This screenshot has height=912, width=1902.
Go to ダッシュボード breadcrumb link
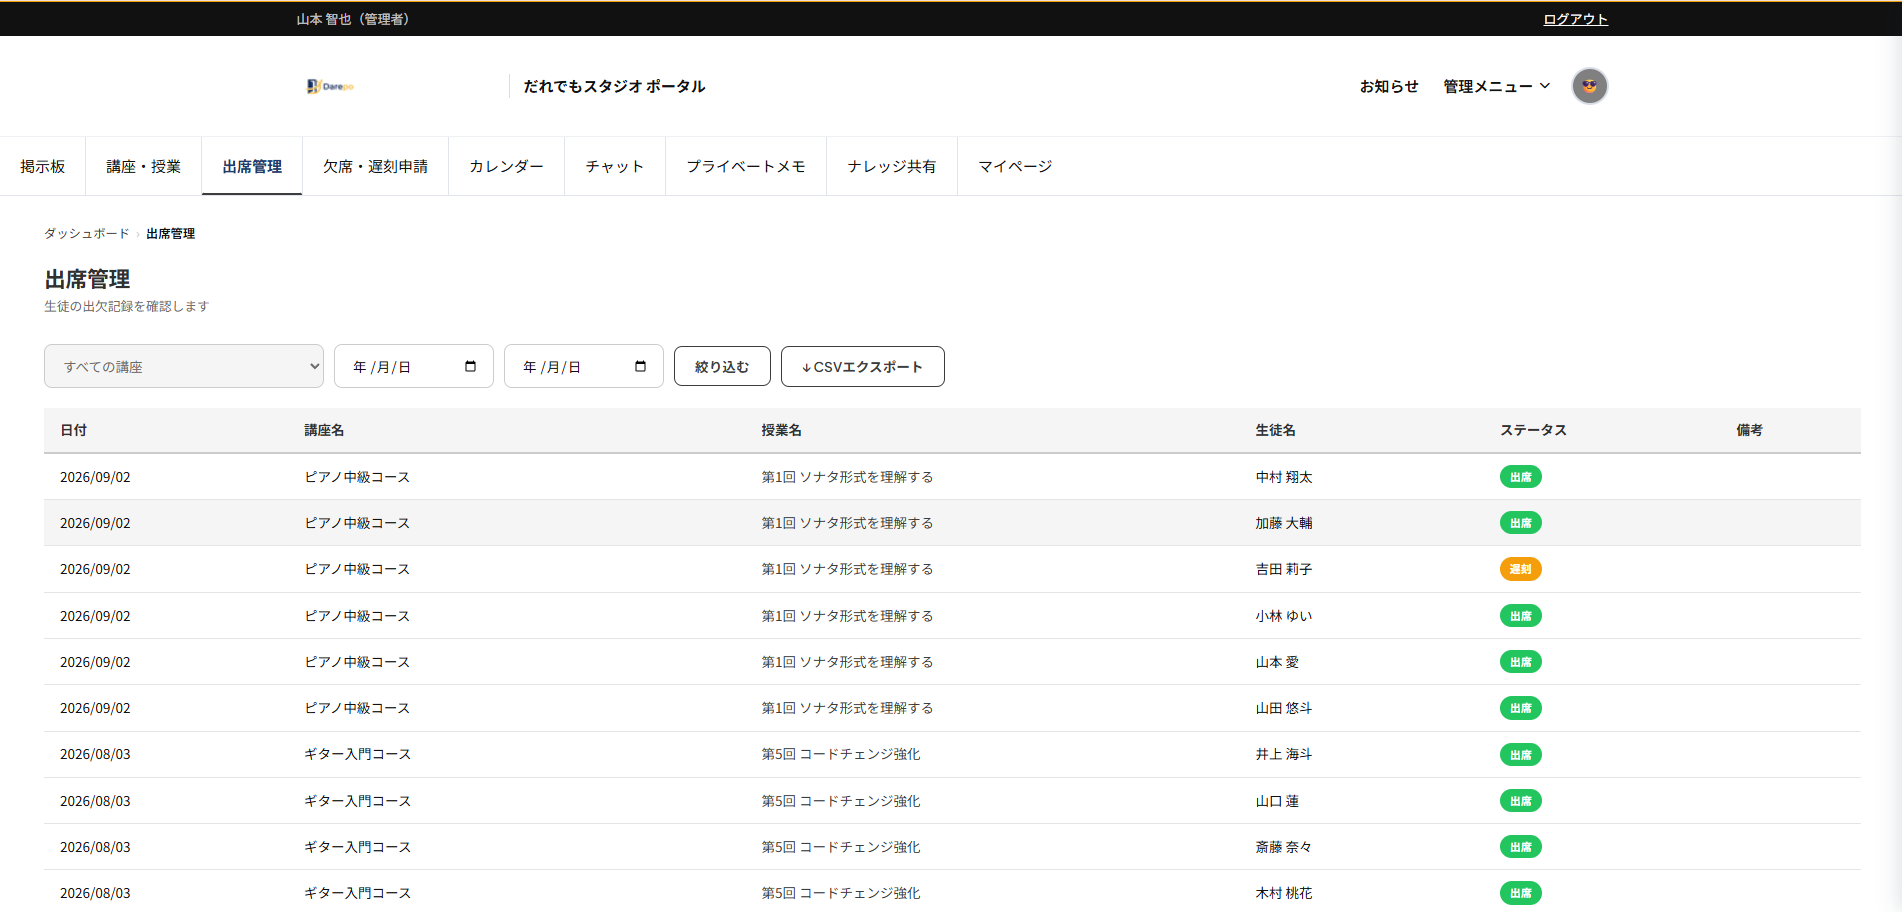pos(87,233)
